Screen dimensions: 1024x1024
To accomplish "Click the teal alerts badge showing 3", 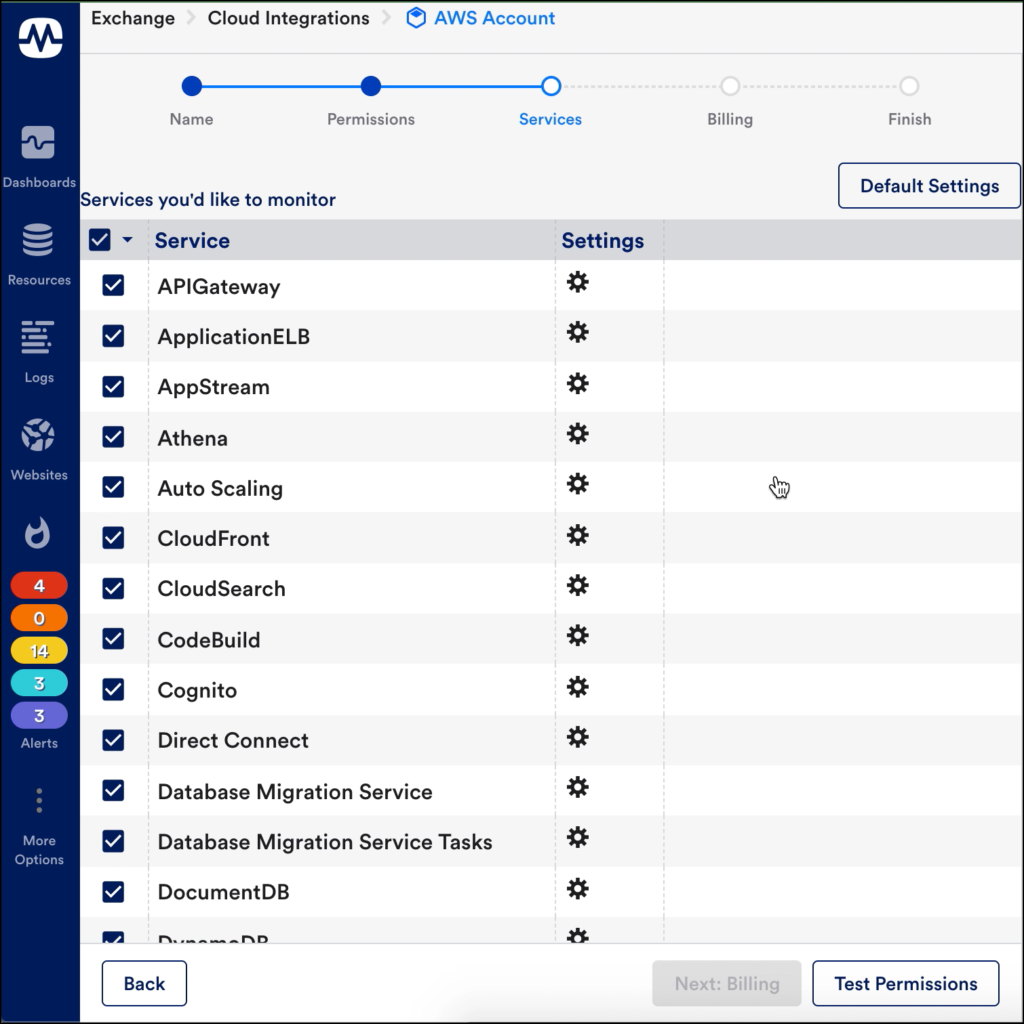I will click(39, 683).
